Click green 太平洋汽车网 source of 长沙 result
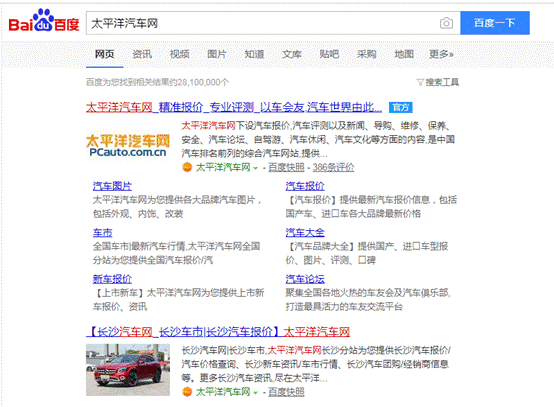This screenshot has width=554, height=407. click(223, 392)
